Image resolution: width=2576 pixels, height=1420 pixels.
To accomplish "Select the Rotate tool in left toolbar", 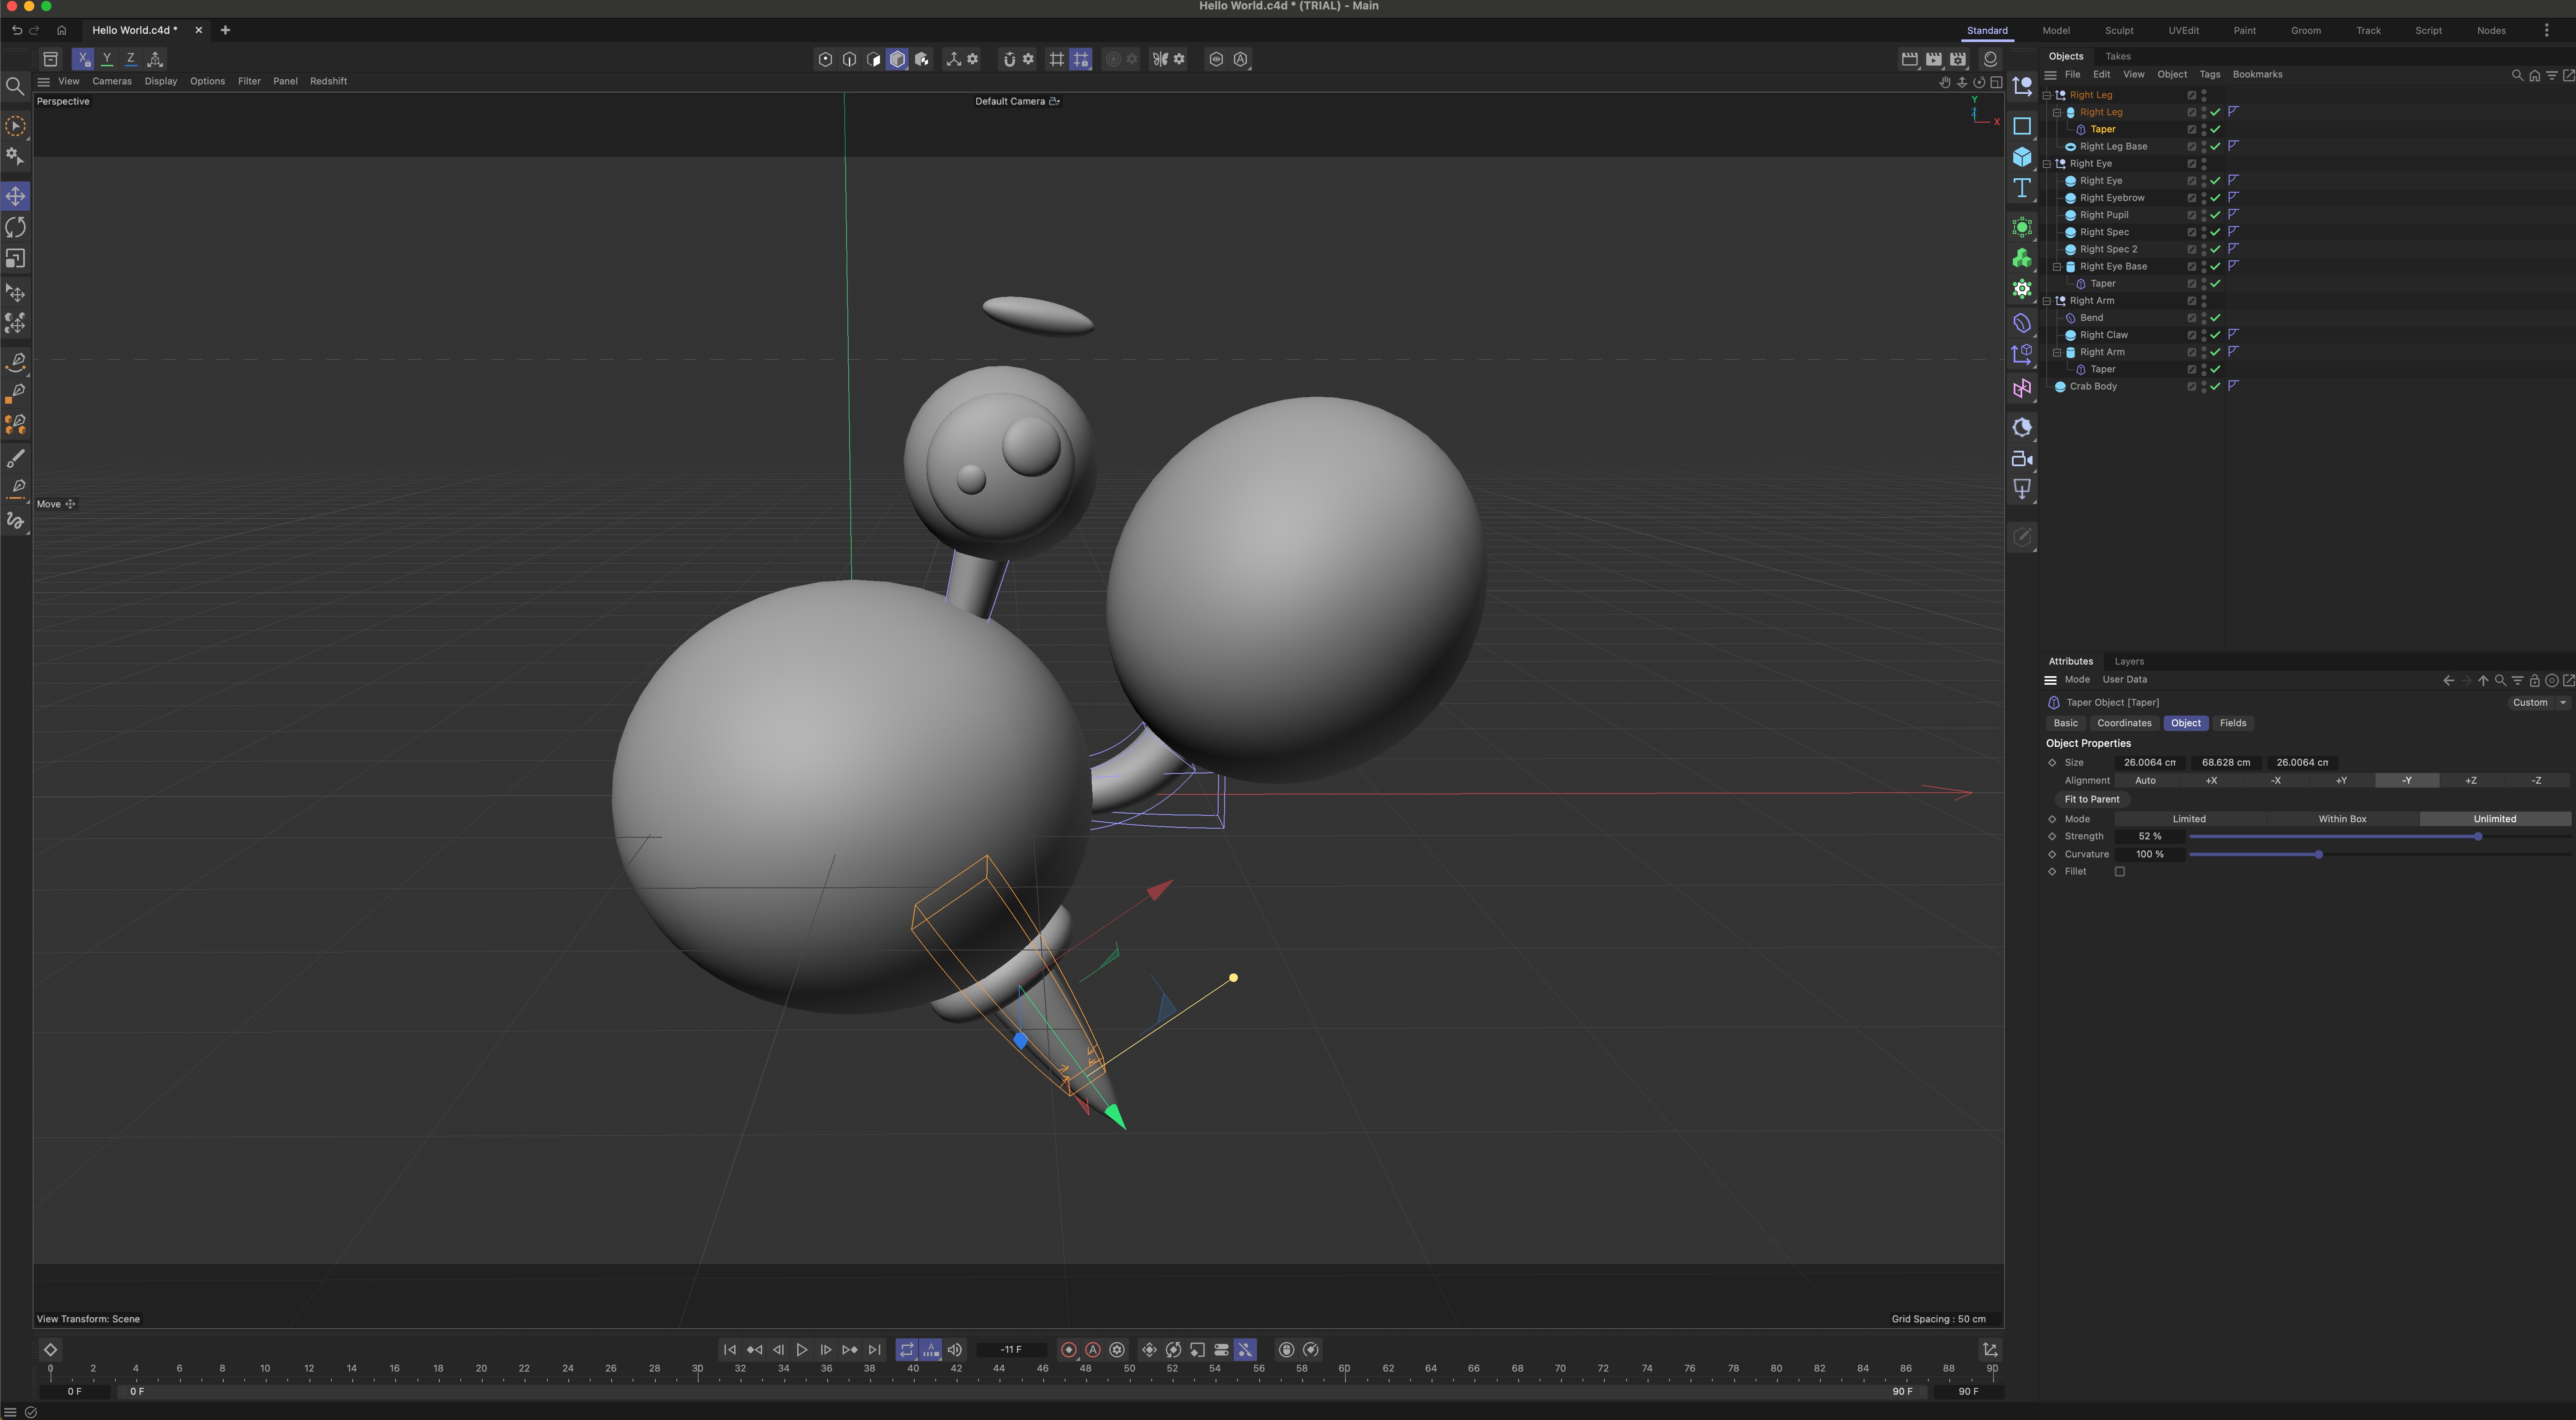I will [x=16, y=227].
